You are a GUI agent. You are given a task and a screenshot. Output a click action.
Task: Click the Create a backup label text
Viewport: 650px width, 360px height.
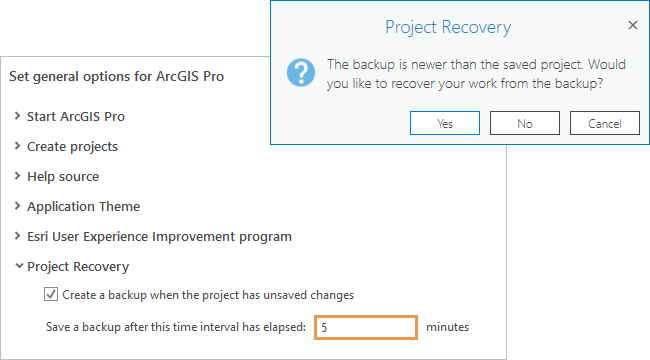click(x=208, y=295)
